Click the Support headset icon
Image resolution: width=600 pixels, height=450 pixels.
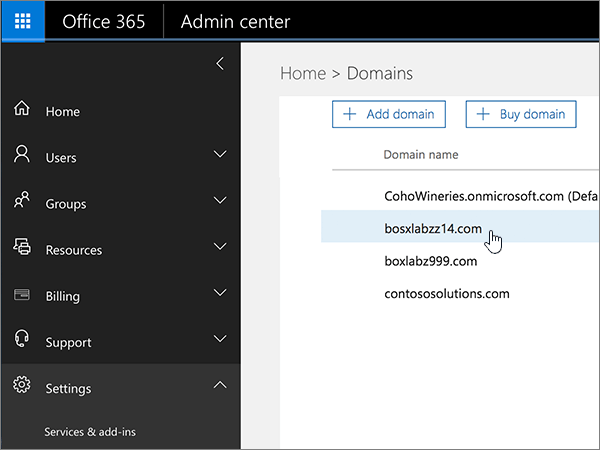coord(21,341)
